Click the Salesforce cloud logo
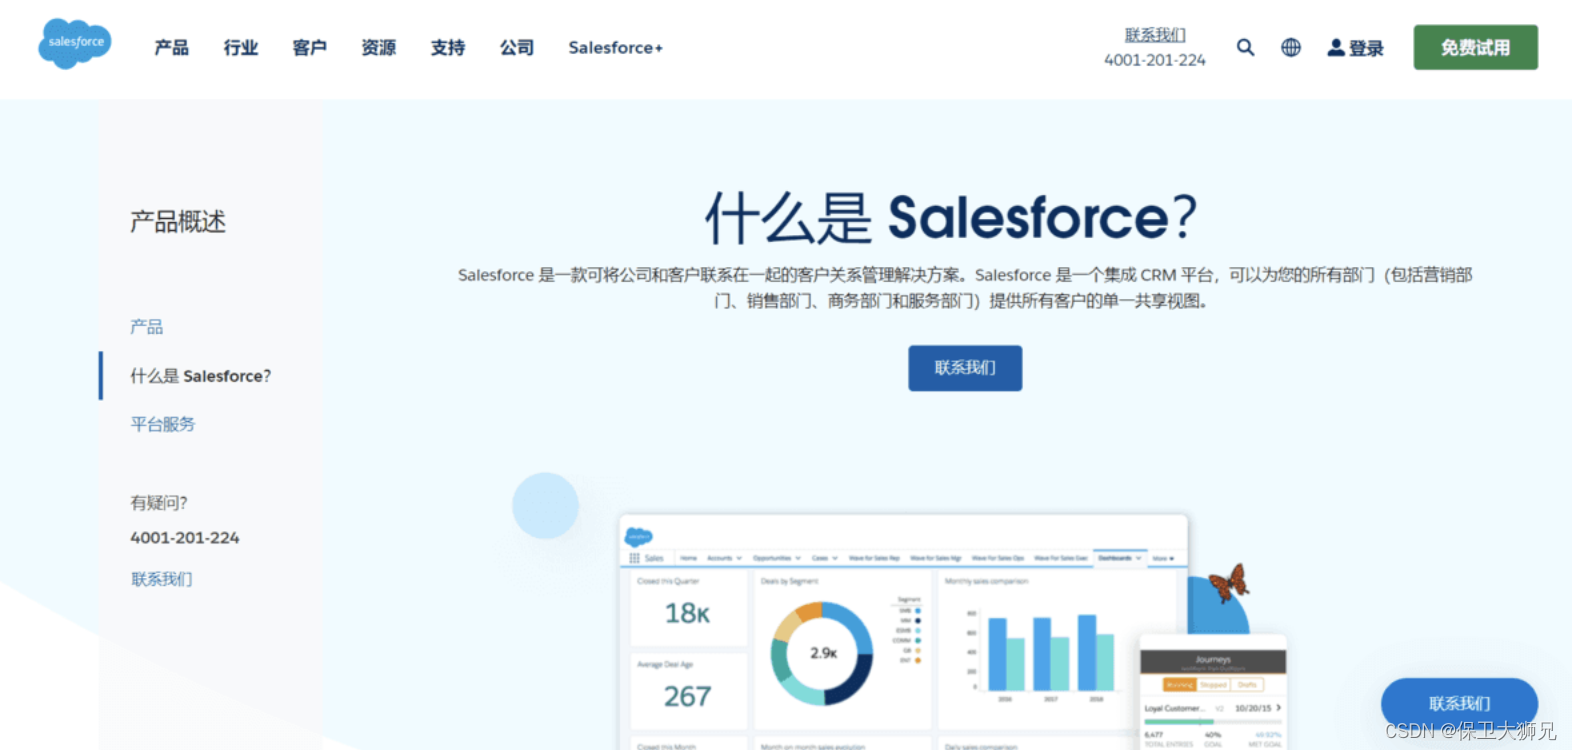 pos(75,43)
